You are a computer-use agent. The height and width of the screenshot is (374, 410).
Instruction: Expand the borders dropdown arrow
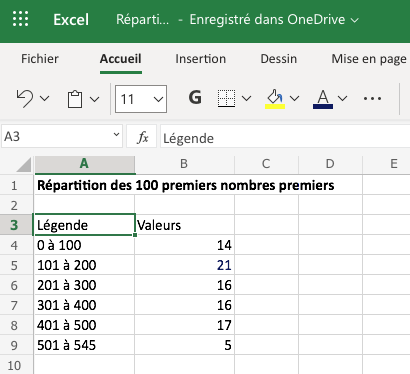pos(246,98)
